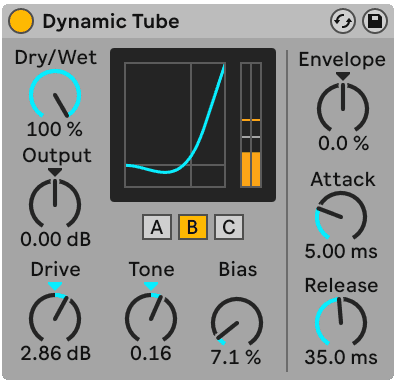Click the Release knob
Image resolution: width=398 pixels, height=384 pixels.
(x=341, y=322)
